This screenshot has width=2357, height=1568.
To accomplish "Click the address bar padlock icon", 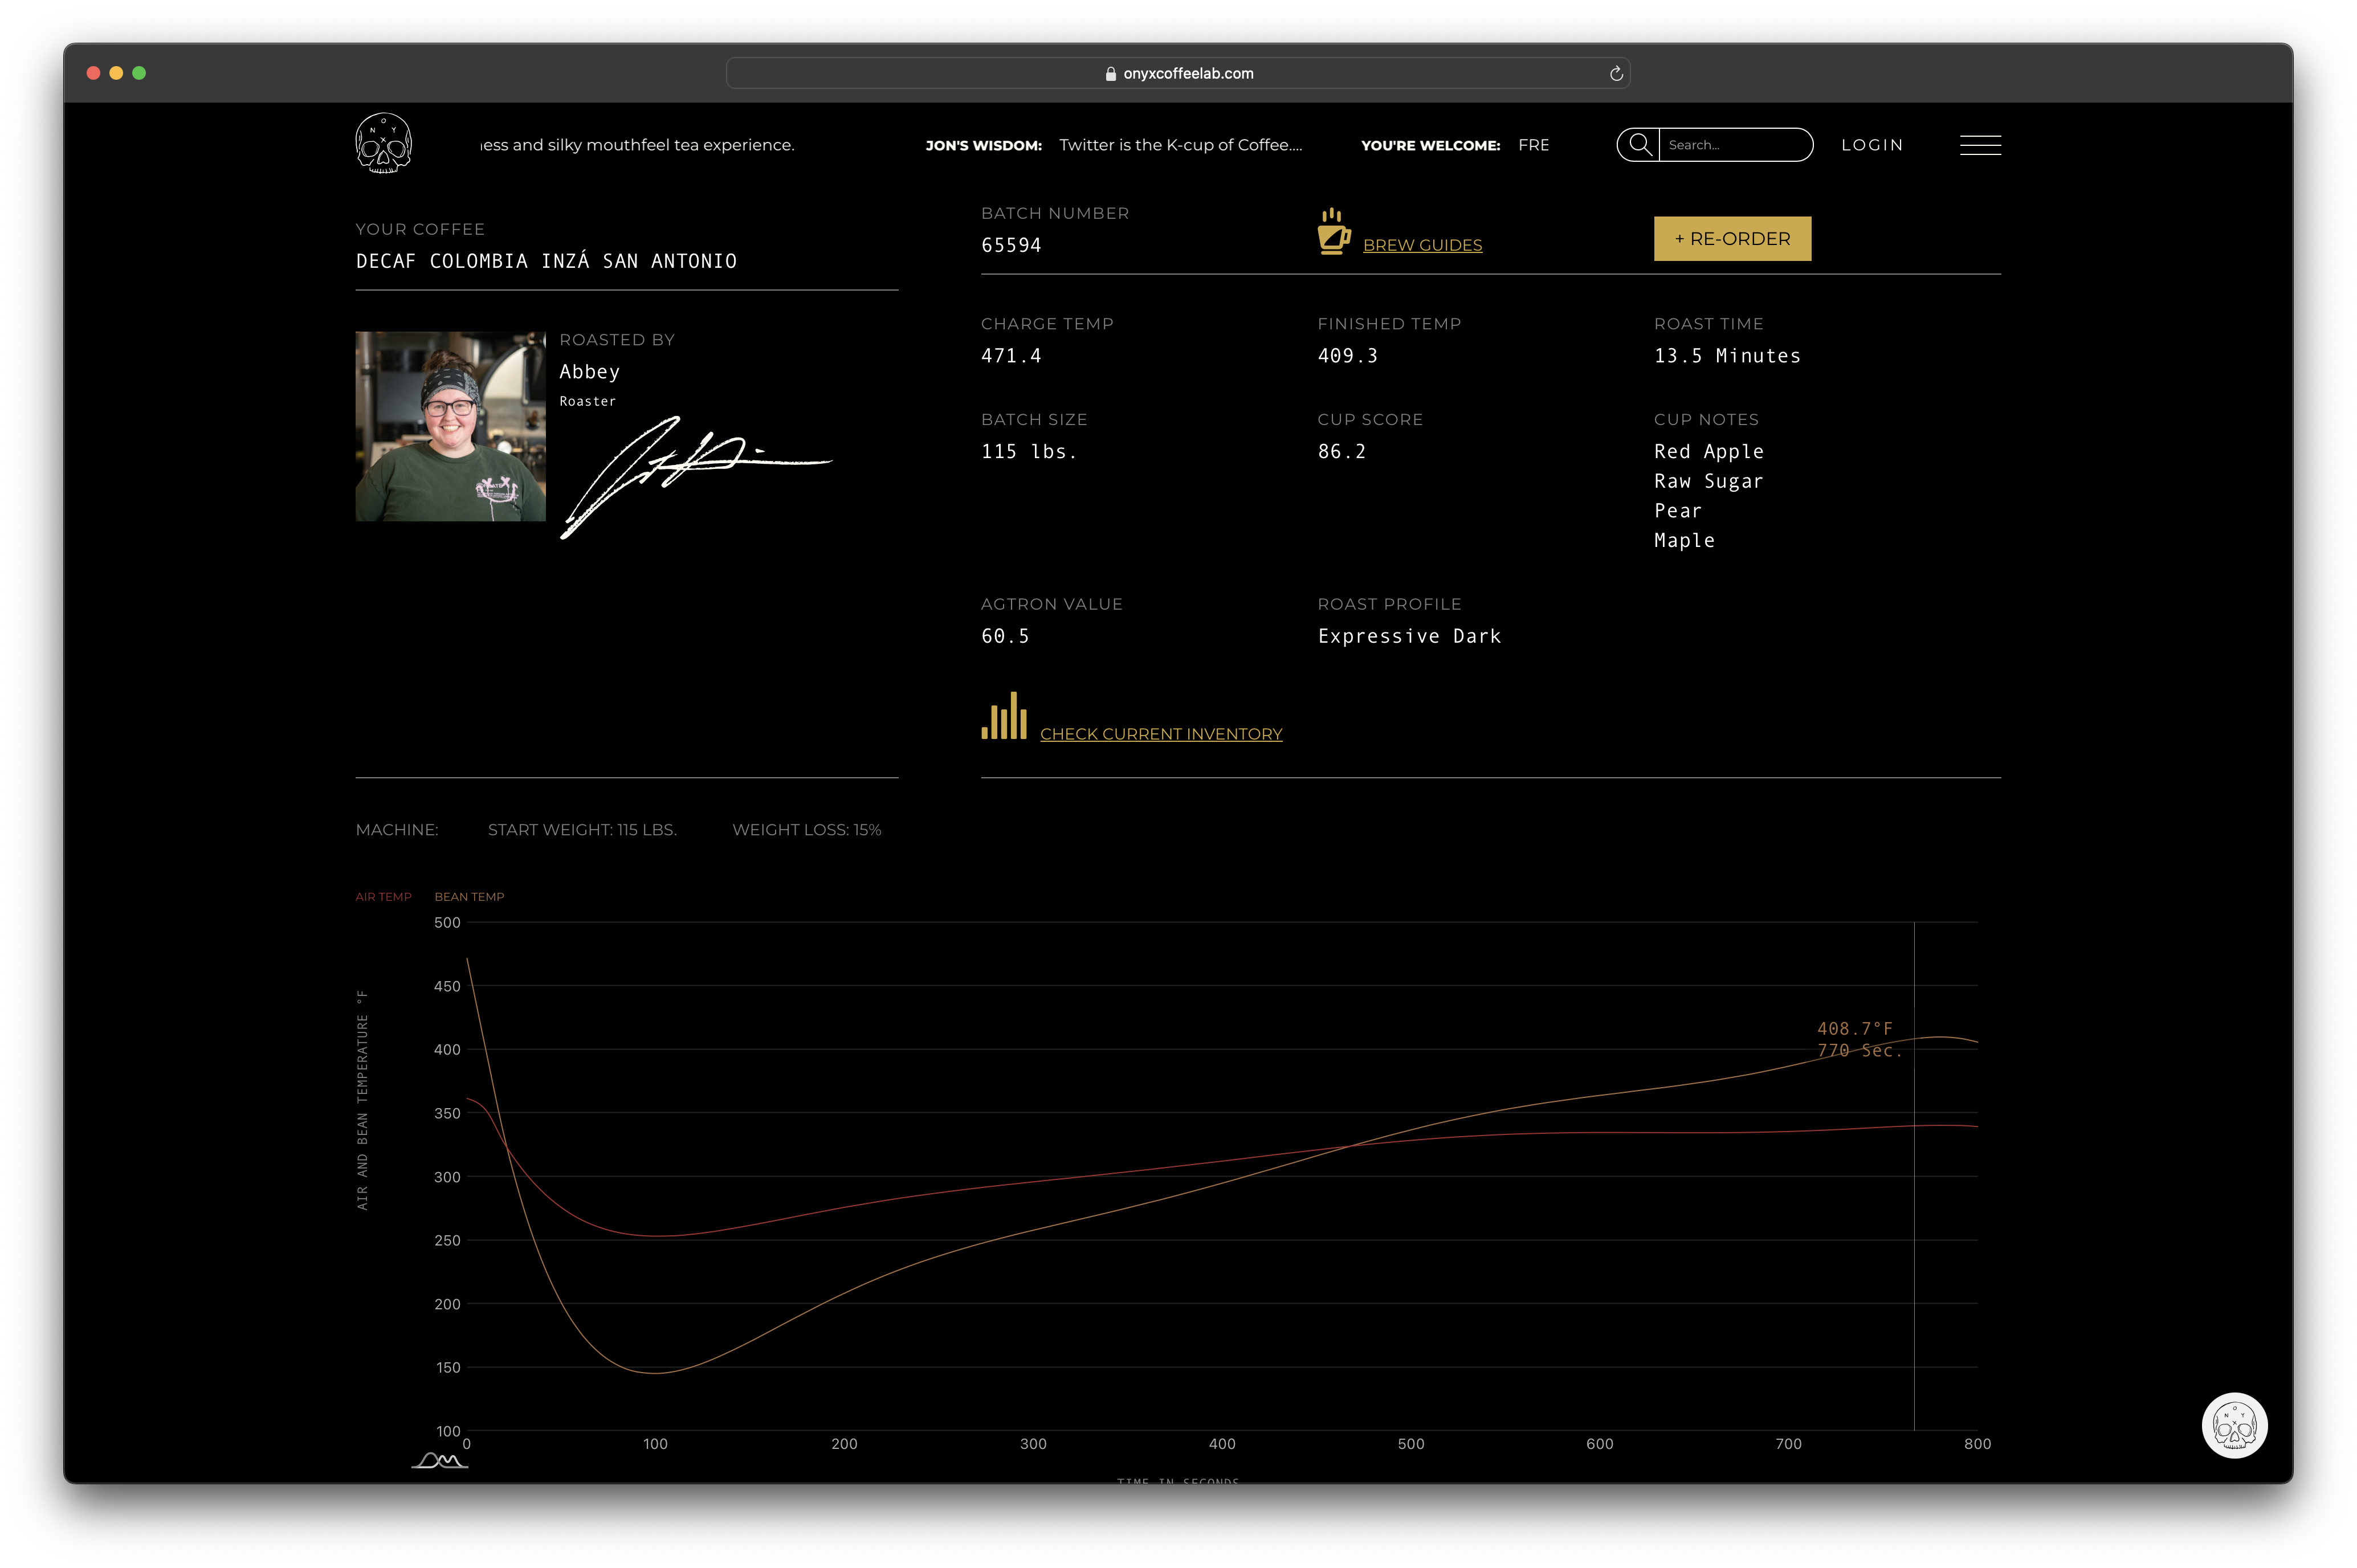I will click(1110, 73).
